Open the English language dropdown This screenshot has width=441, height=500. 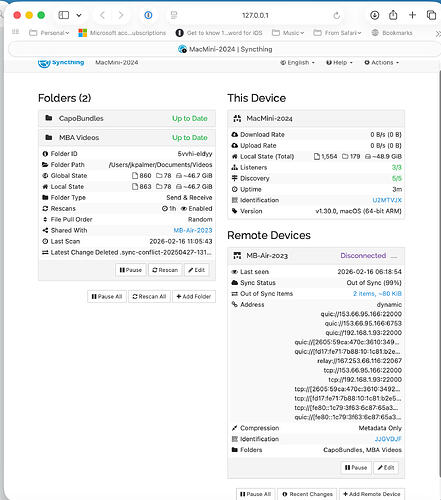(297, 62)
